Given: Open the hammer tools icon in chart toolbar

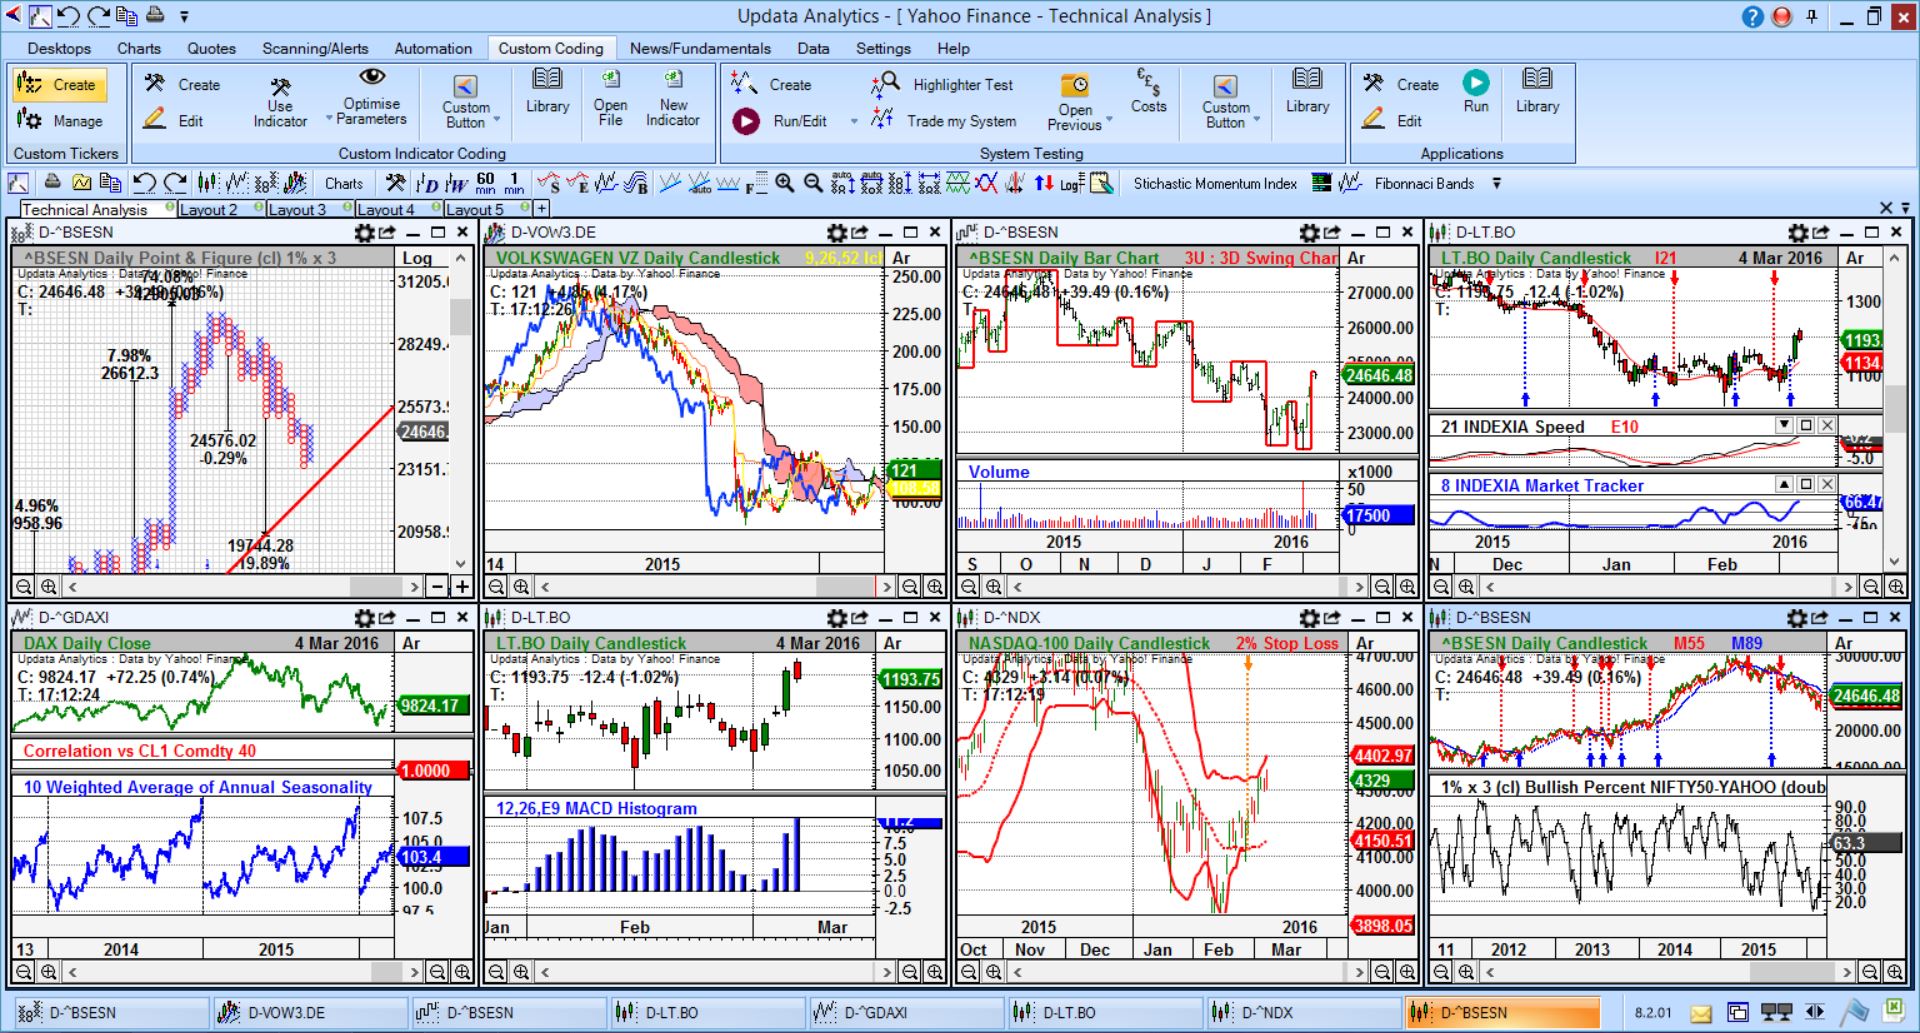Looking at the screenshot, I should tap(396, 183).
